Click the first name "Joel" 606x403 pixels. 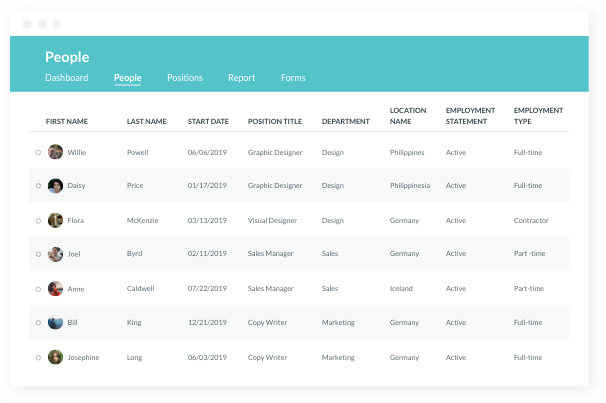(x=74, y=254)
